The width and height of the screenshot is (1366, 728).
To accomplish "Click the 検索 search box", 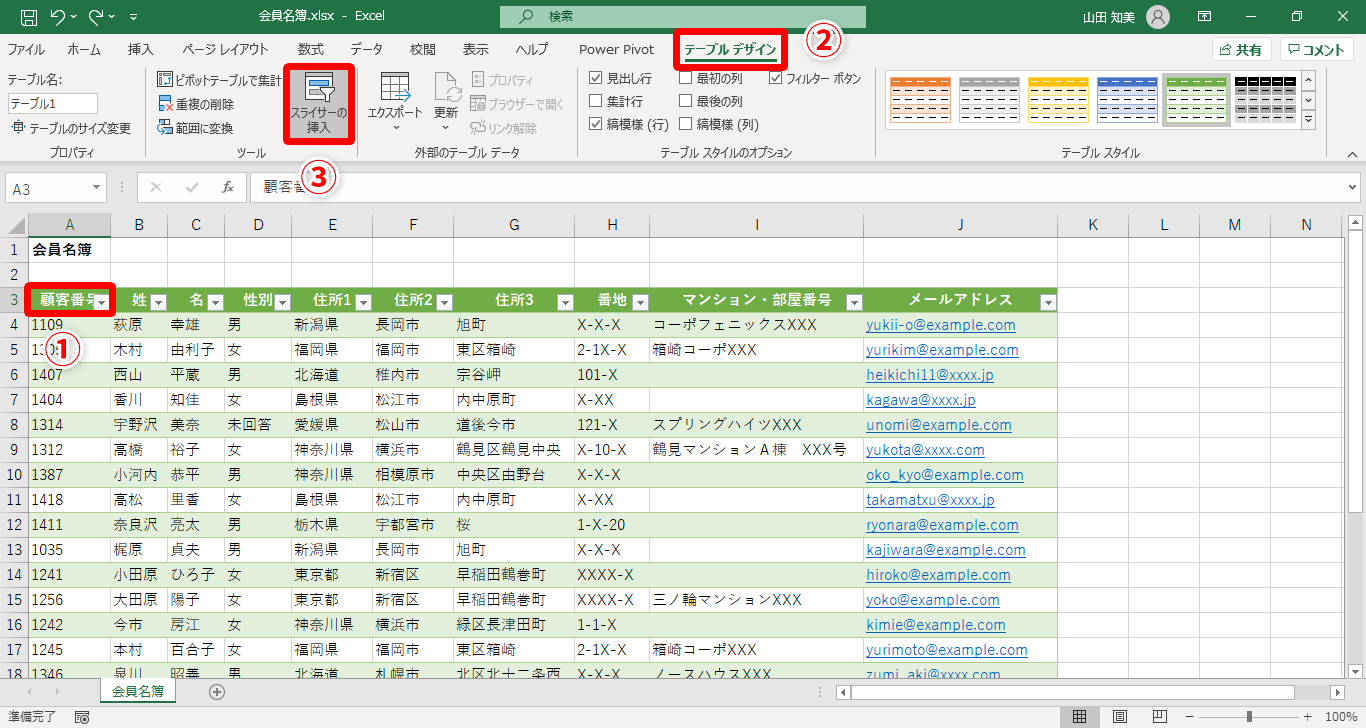I will pyautogui.click(x=683, y=17).
